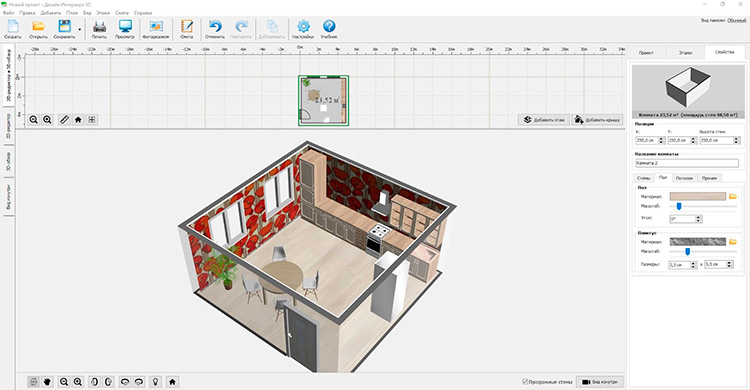Select the ruler measure tool in plan

pyautogui.click(x=64, y=120)
